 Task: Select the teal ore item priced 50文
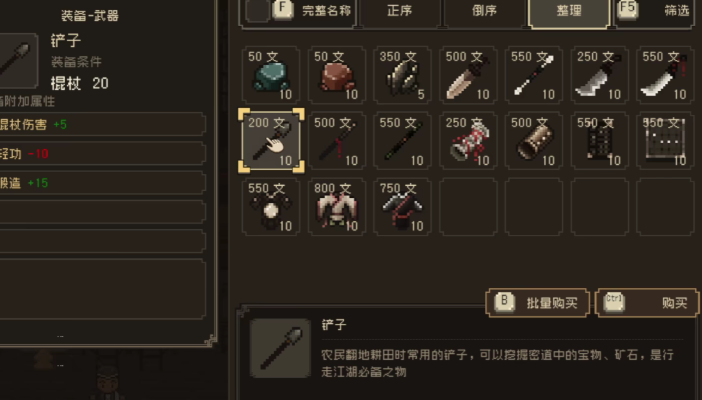coord(271,75)
